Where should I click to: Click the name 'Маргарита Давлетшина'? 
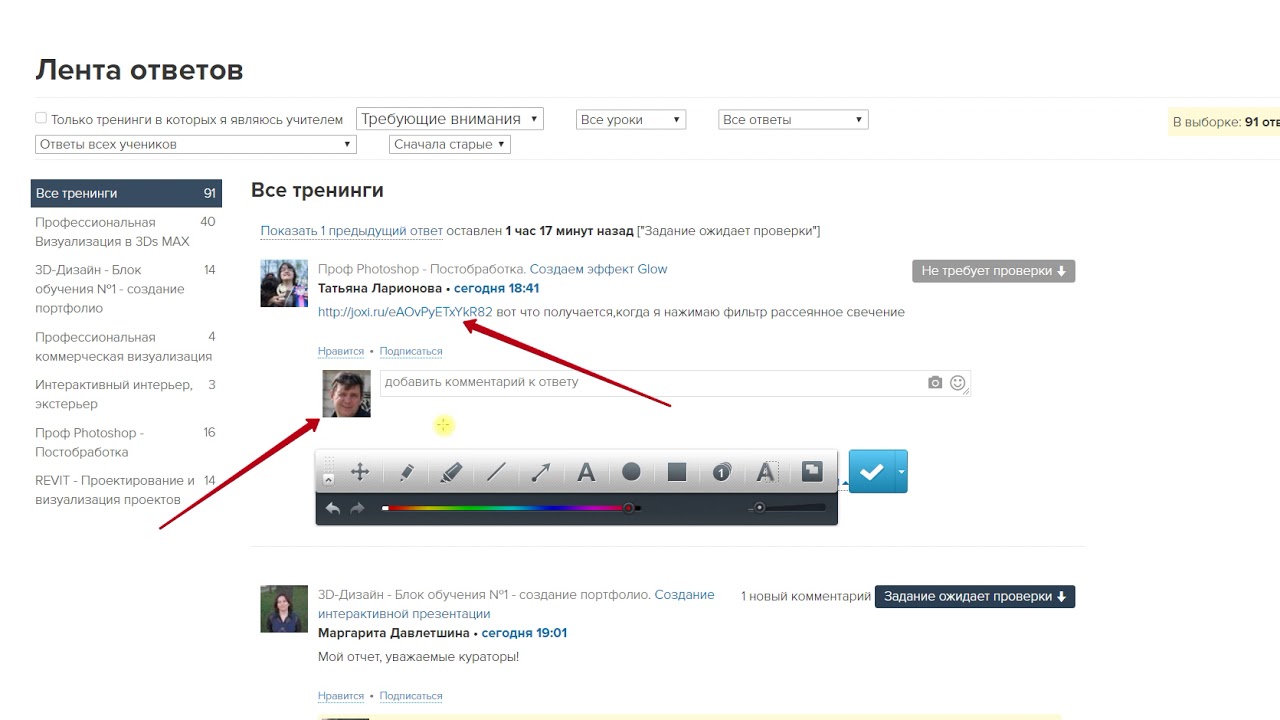(394, 633)
